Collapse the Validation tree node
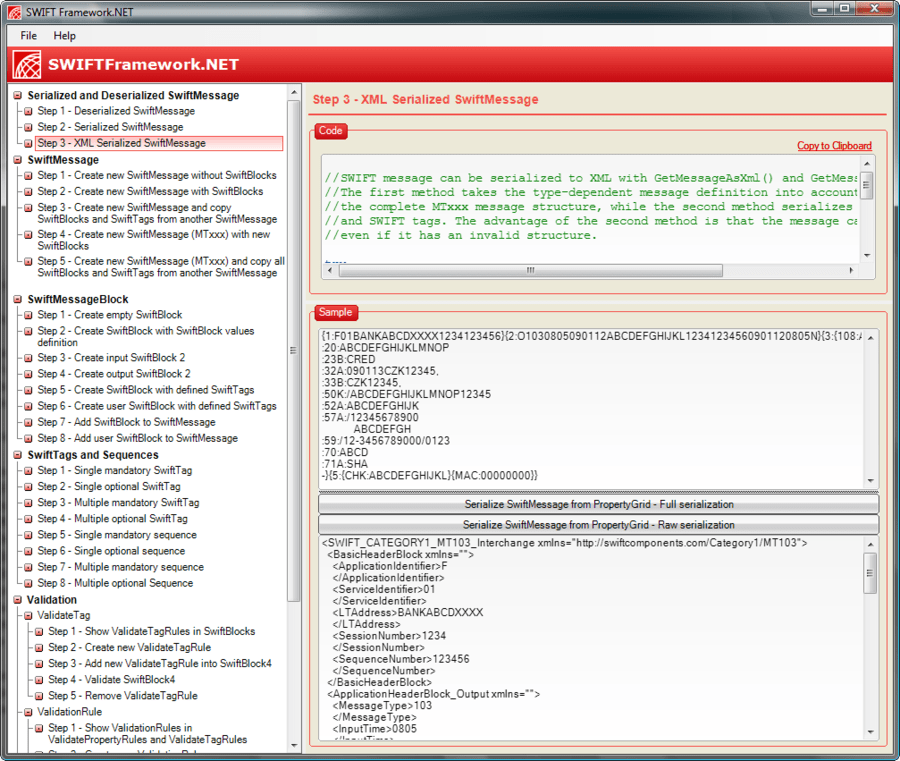Viewport: 900px width, 761px height. click(18, 600)
